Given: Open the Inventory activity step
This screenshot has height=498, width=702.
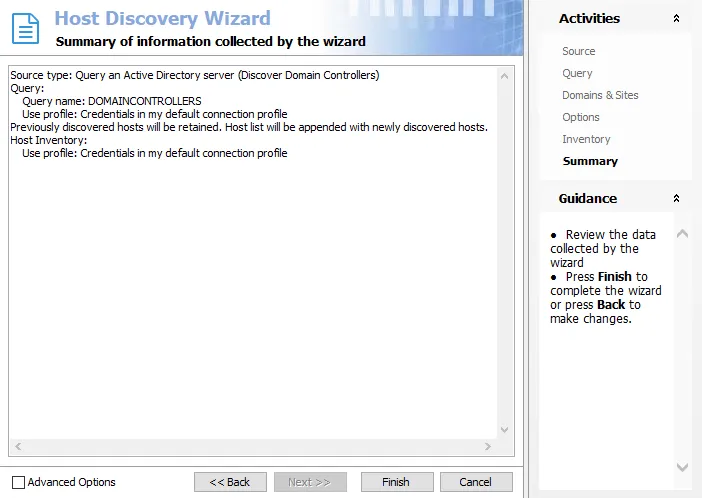Looking at the screenshot, I should pos(586,139).
